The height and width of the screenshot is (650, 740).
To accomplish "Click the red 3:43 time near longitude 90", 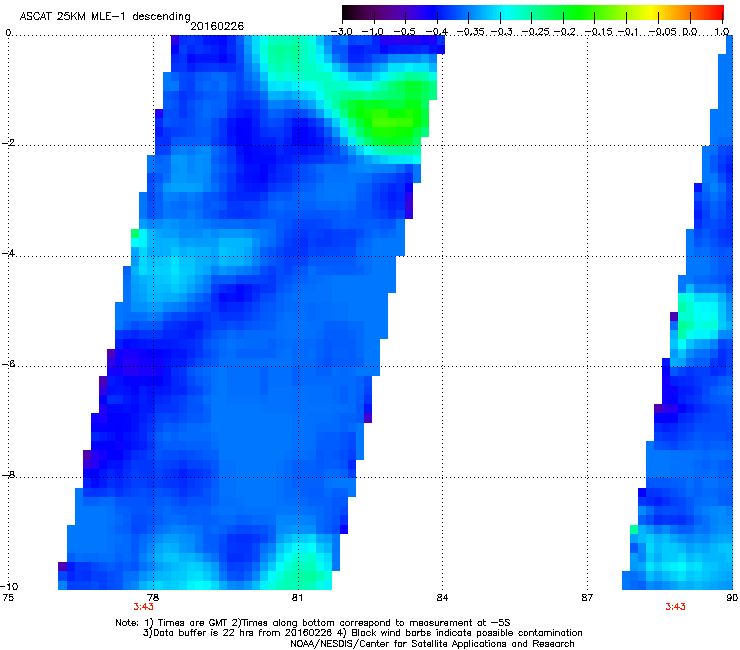I will coord(675,607).
